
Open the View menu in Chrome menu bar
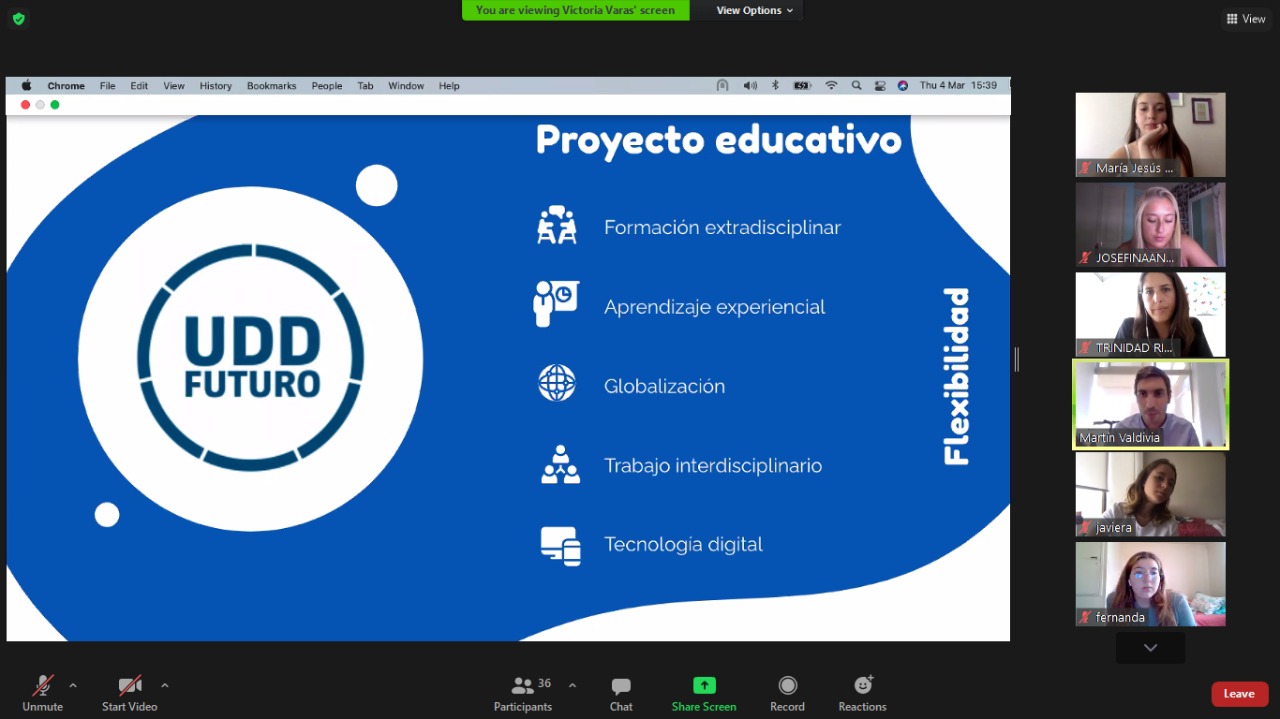coord(174,86)
